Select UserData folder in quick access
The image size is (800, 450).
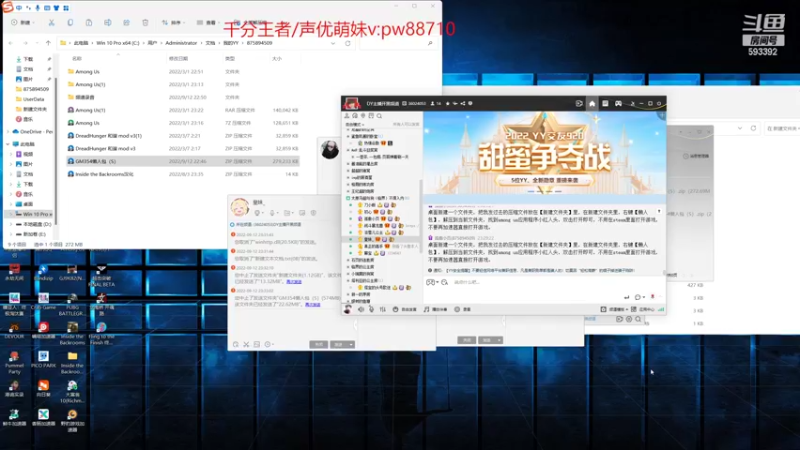tap(30, 99)
